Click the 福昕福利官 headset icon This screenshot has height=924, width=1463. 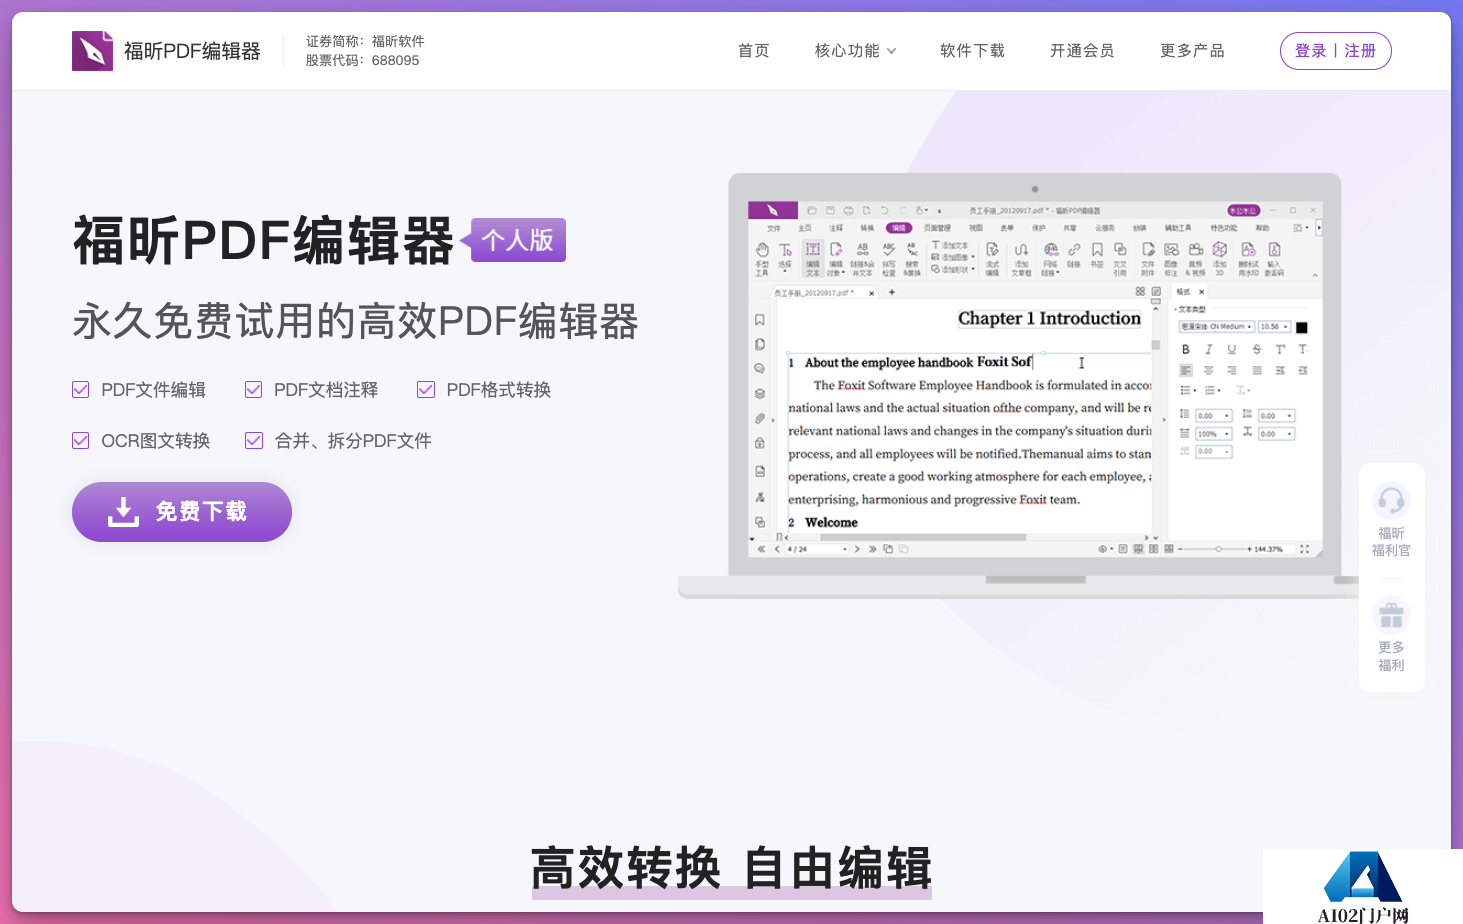tap(1391, 499)
